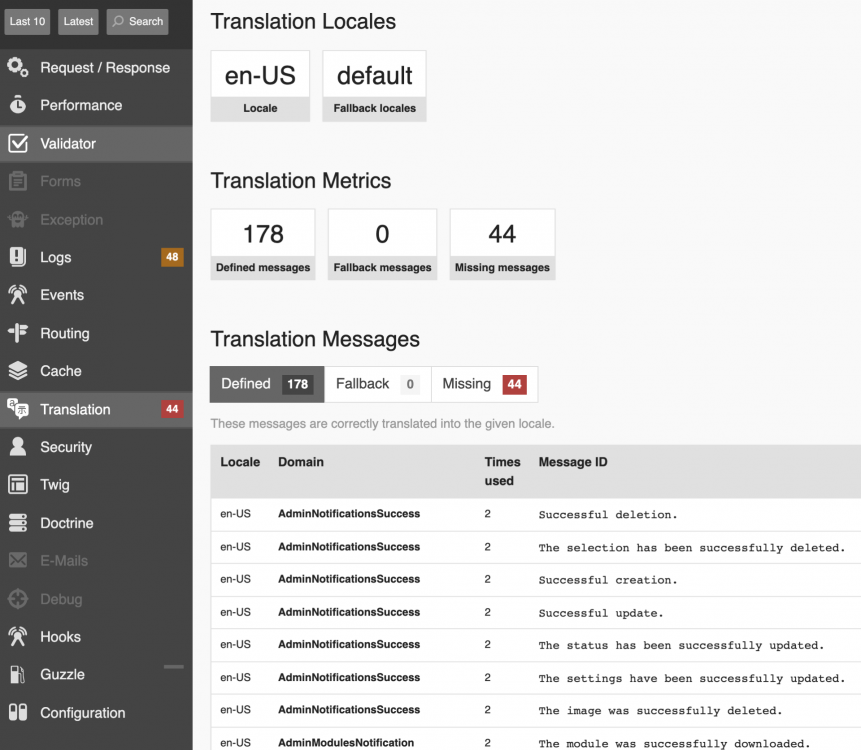Open the Hooks panel
861x750 pixels.
point(96,637)
